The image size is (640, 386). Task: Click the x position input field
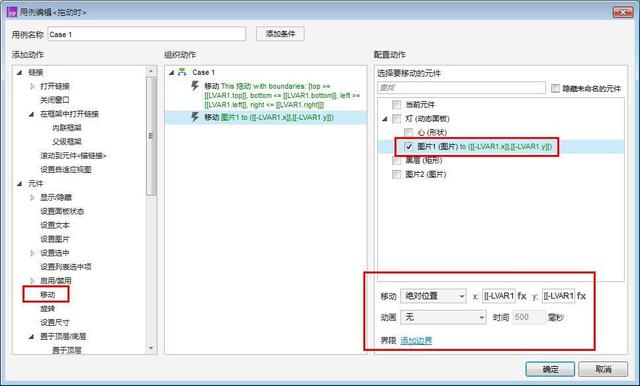point(499,296)
